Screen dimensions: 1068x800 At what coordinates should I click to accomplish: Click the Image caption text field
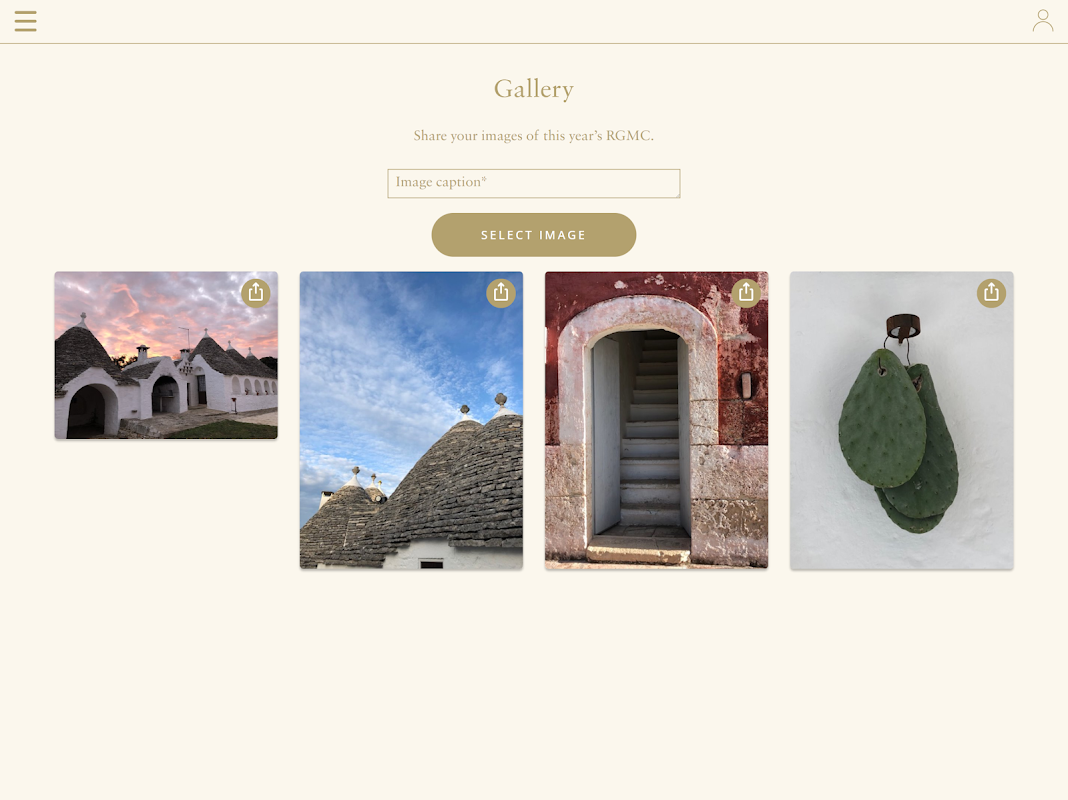533,183
